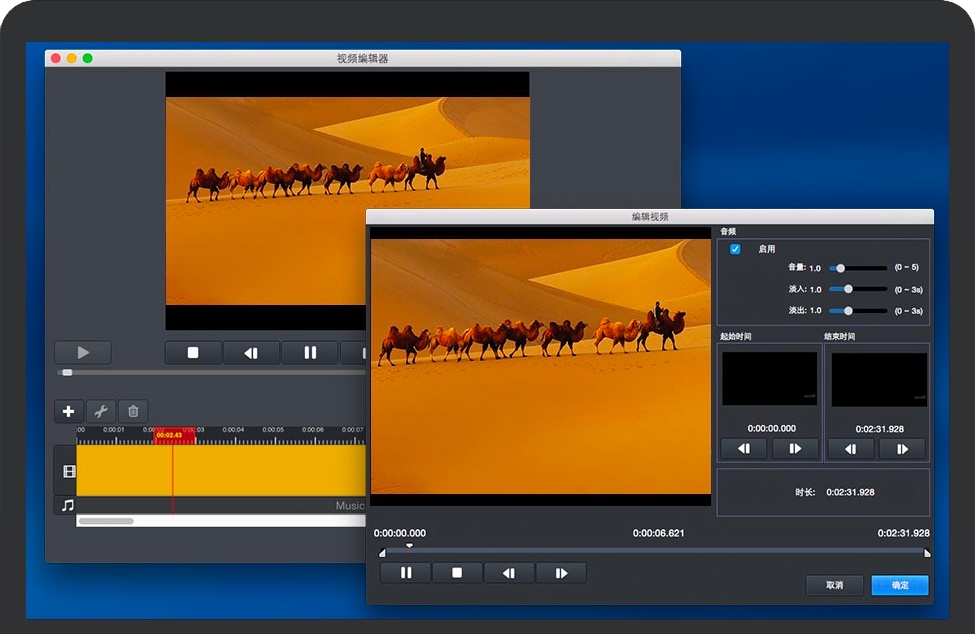Viewport: 975px width, 634px height.
Task: Open clip settings with the wrench icon
Action: coord(100,411)
